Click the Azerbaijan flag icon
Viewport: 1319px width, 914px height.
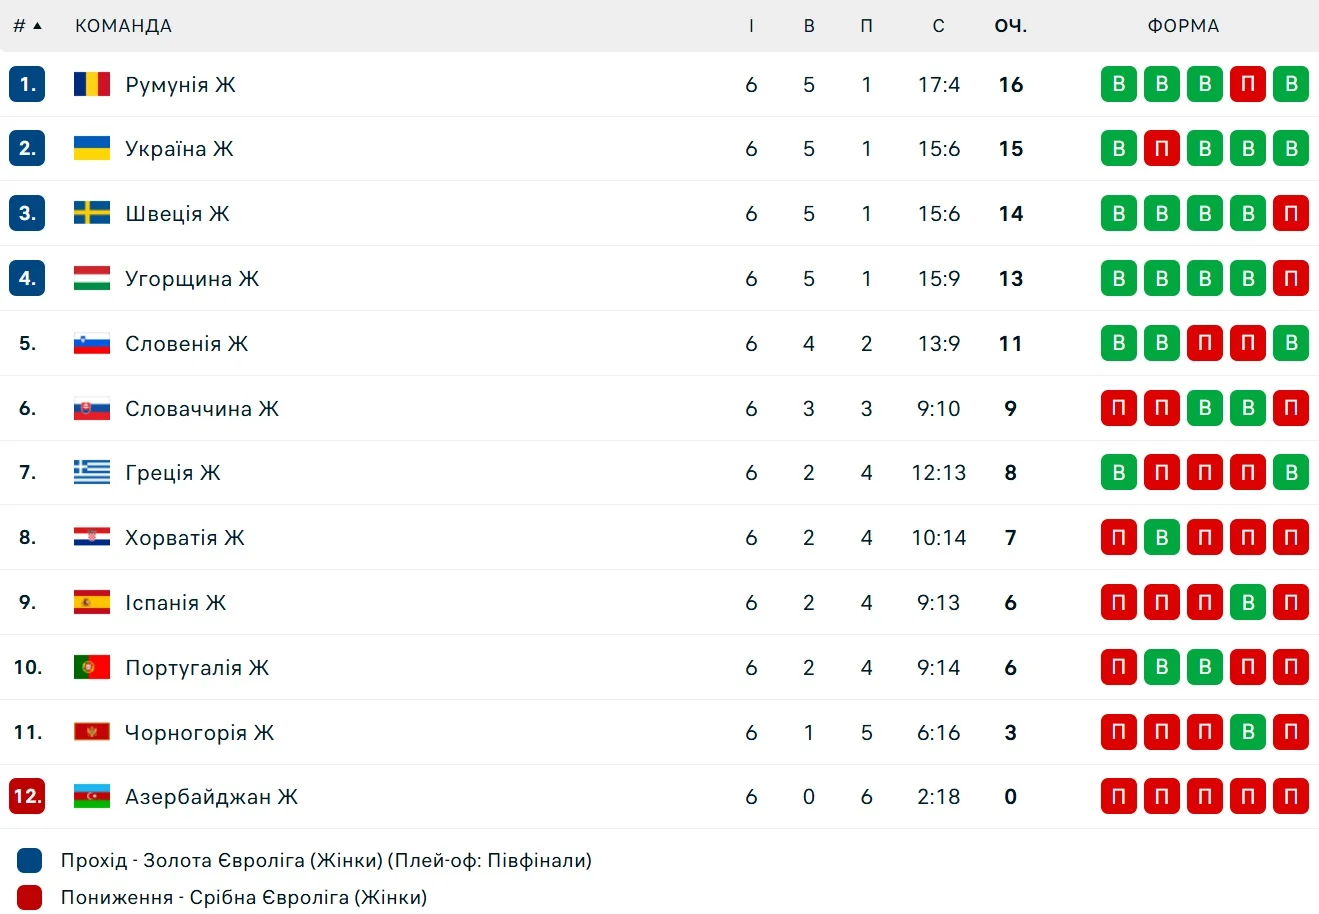click(91, 797)
